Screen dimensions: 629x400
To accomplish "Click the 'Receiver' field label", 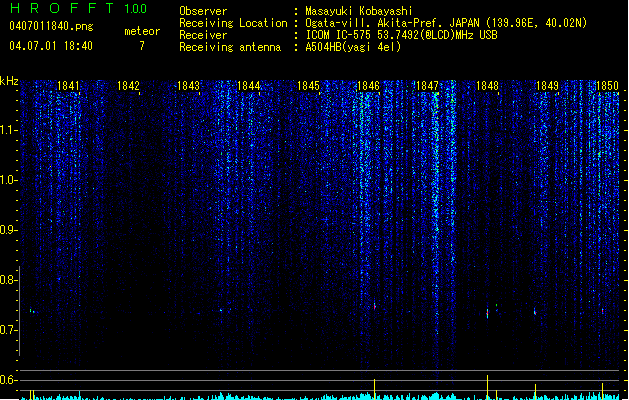I will (203, 35).
